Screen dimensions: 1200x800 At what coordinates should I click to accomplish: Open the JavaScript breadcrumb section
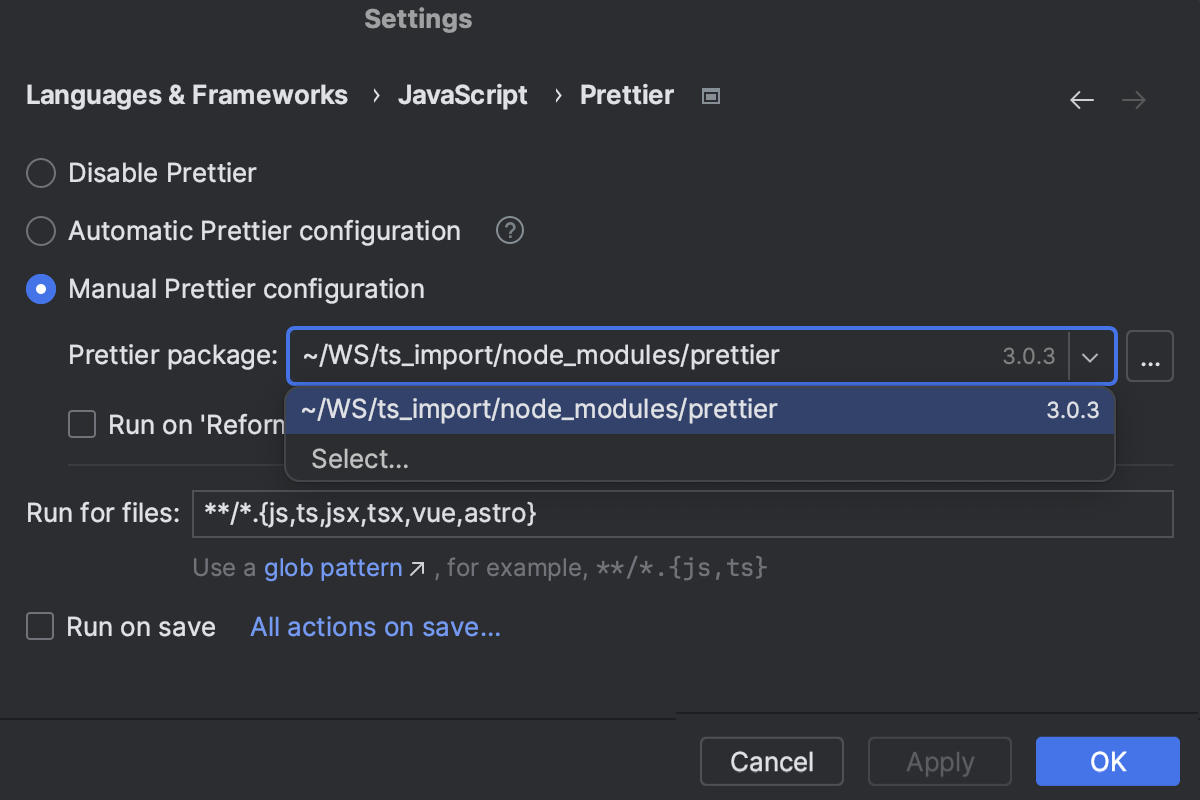462,95
